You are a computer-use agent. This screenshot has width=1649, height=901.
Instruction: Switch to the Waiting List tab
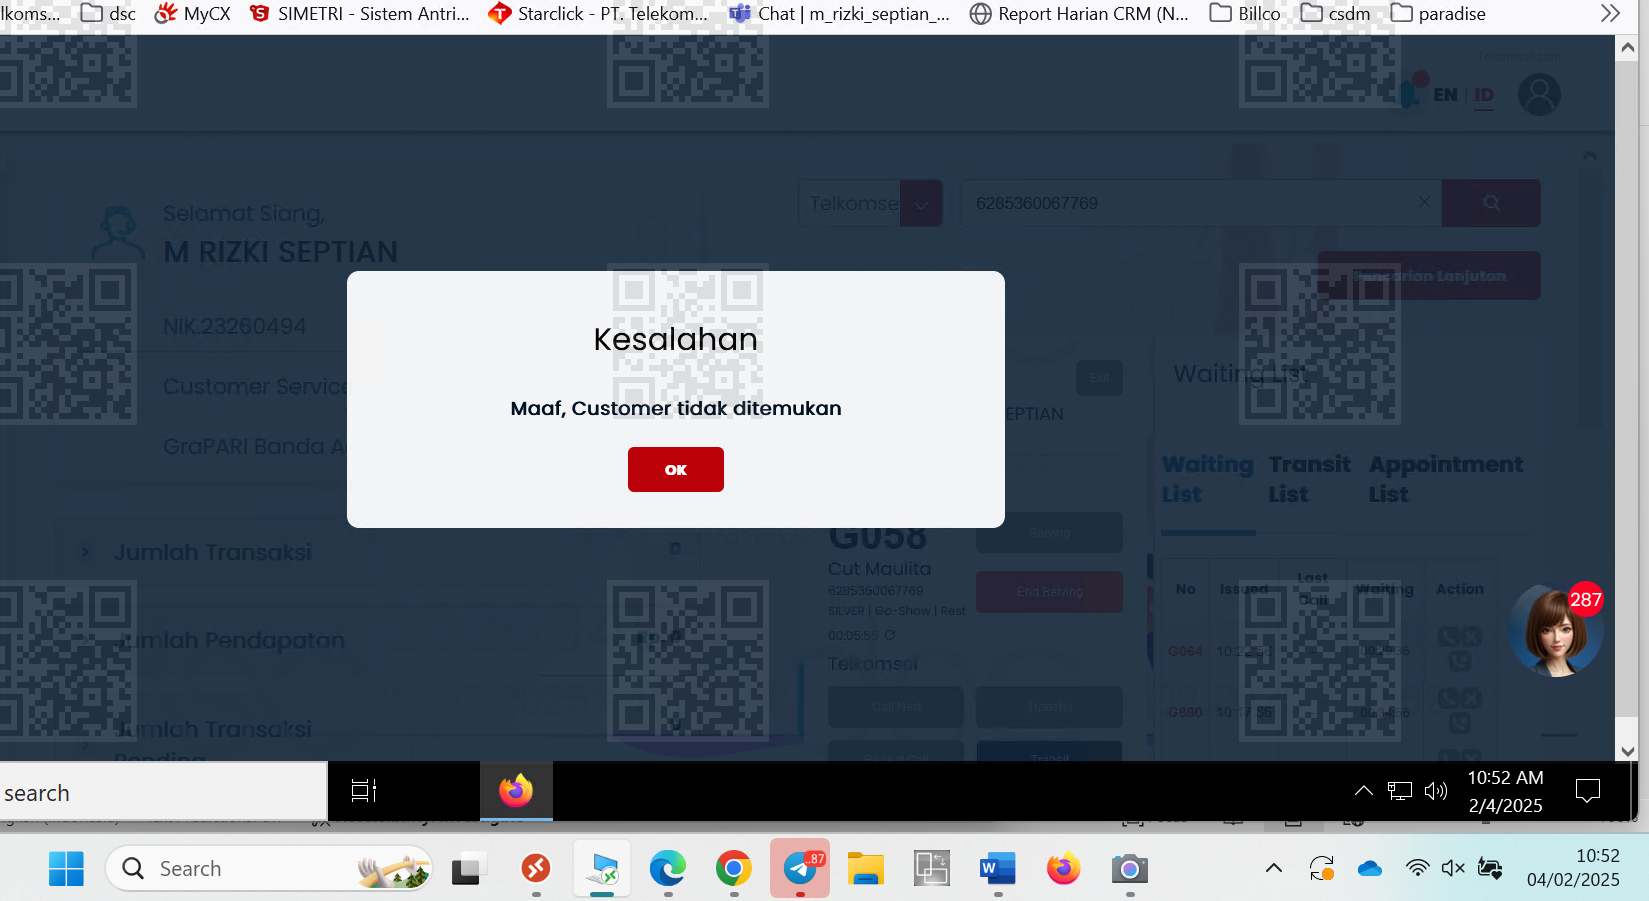[x=1207, y=479]
